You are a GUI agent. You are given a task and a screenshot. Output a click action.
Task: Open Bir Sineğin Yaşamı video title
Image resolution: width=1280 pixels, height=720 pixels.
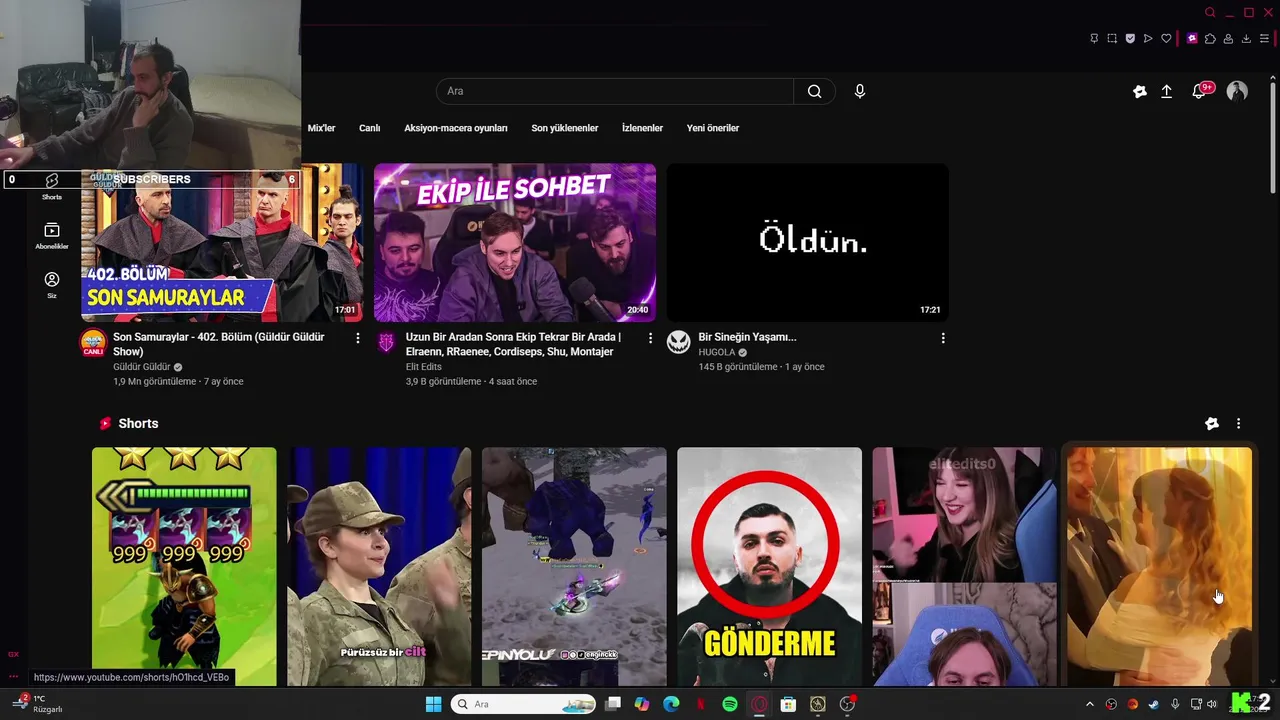(747, 337)
